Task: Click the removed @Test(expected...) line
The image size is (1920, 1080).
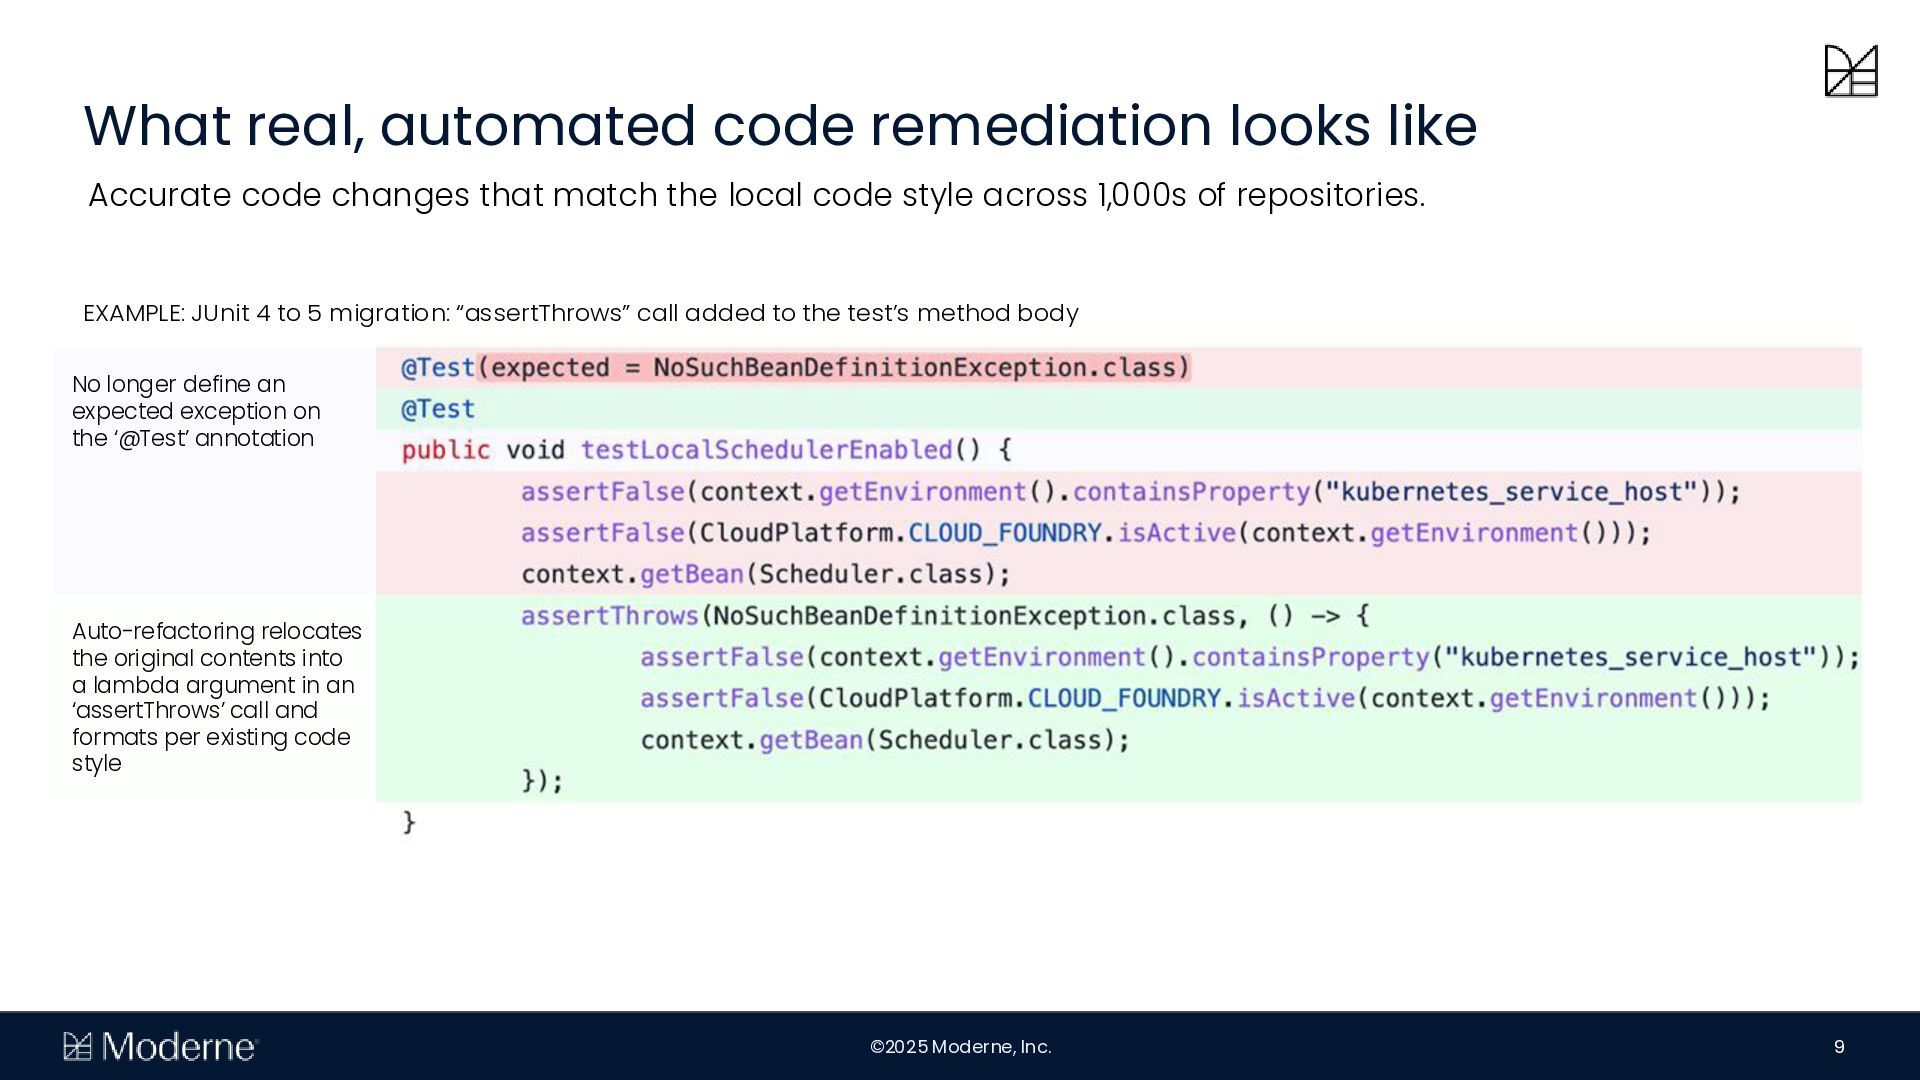Action: pyautogui.click(x=795, y=368)
